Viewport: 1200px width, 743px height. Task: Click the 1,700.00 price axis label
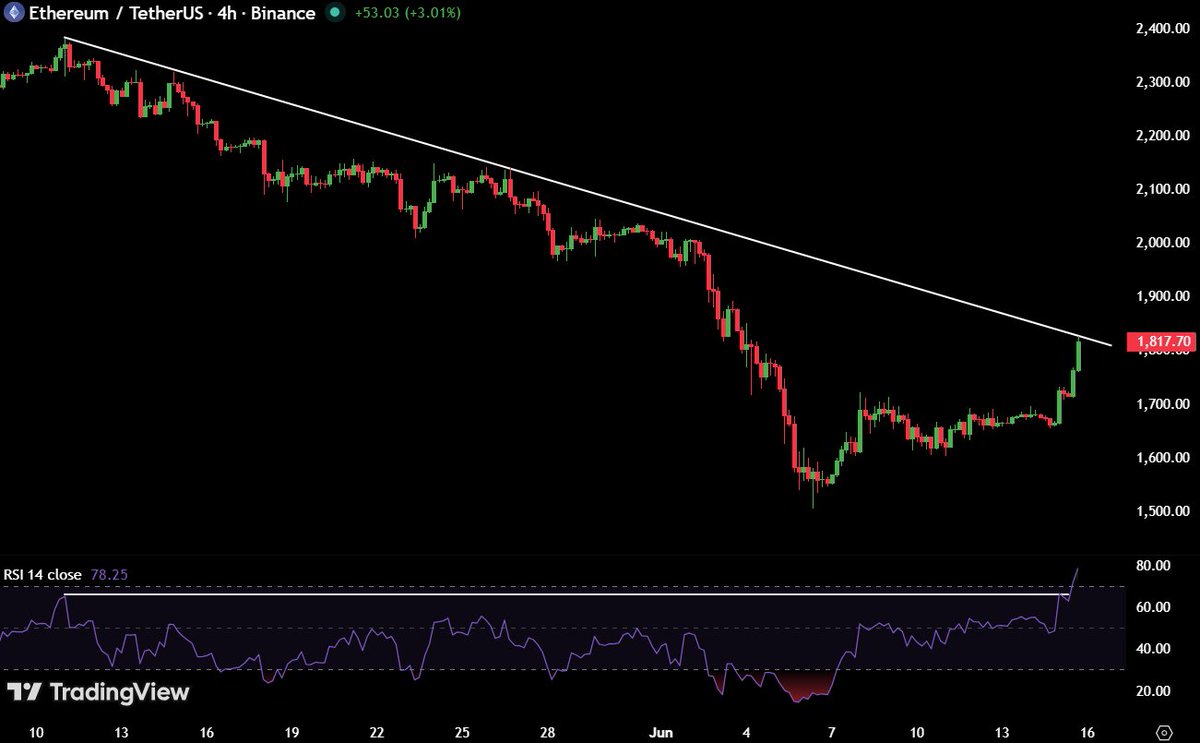coord(1161,404)
